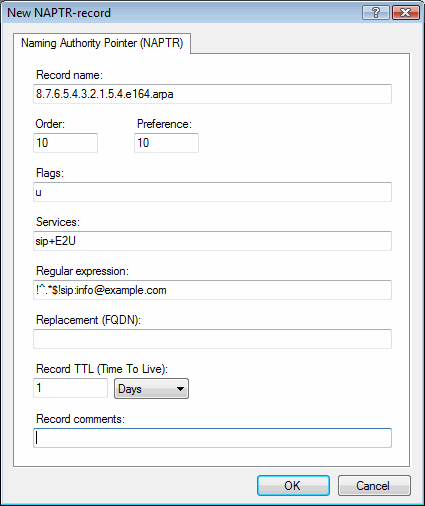This screenshot has height=506, width=425.
Task: Click the 'Regular expression:' label
Action: coord(82,271)
